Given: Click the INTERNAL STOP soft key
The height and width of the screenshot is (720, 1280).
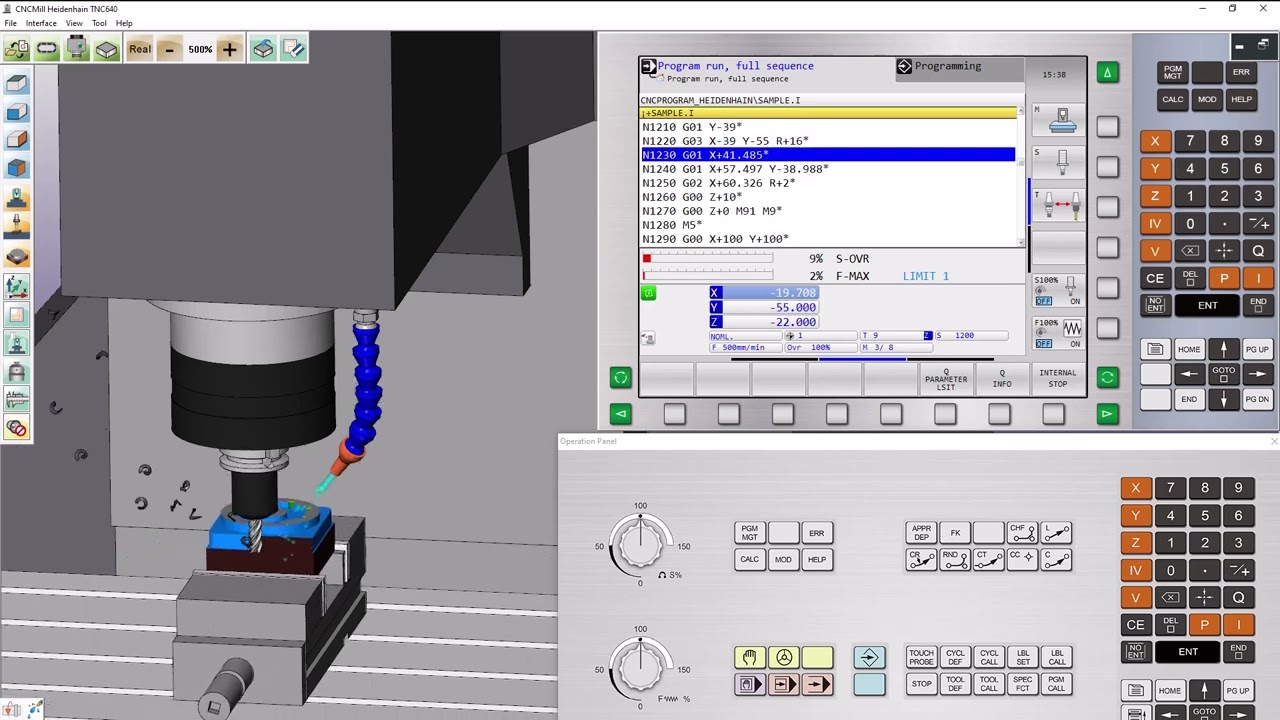Looking at the screenshot, I should tap(1057, 378).
